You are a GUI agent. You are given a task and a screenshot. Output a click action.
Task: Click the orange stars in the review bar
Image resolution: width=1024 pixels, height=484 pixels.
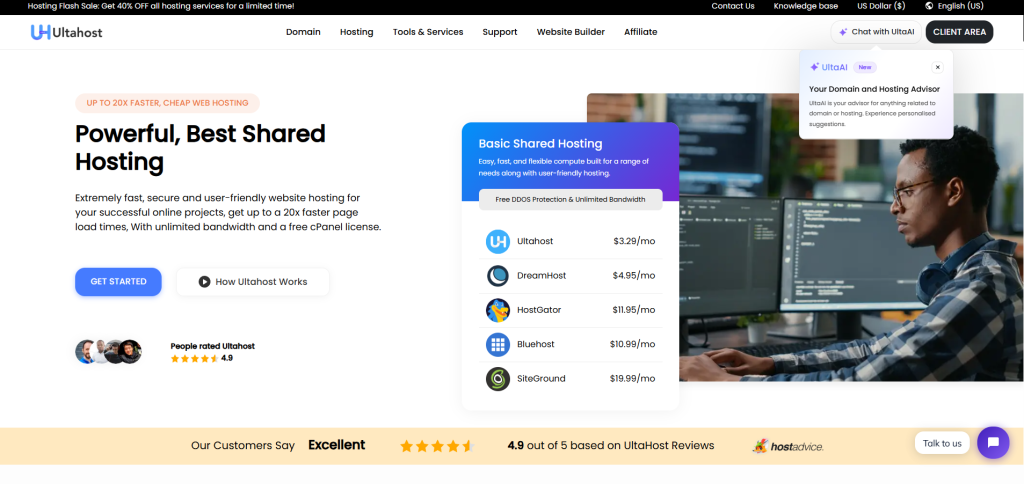(436, 446)
